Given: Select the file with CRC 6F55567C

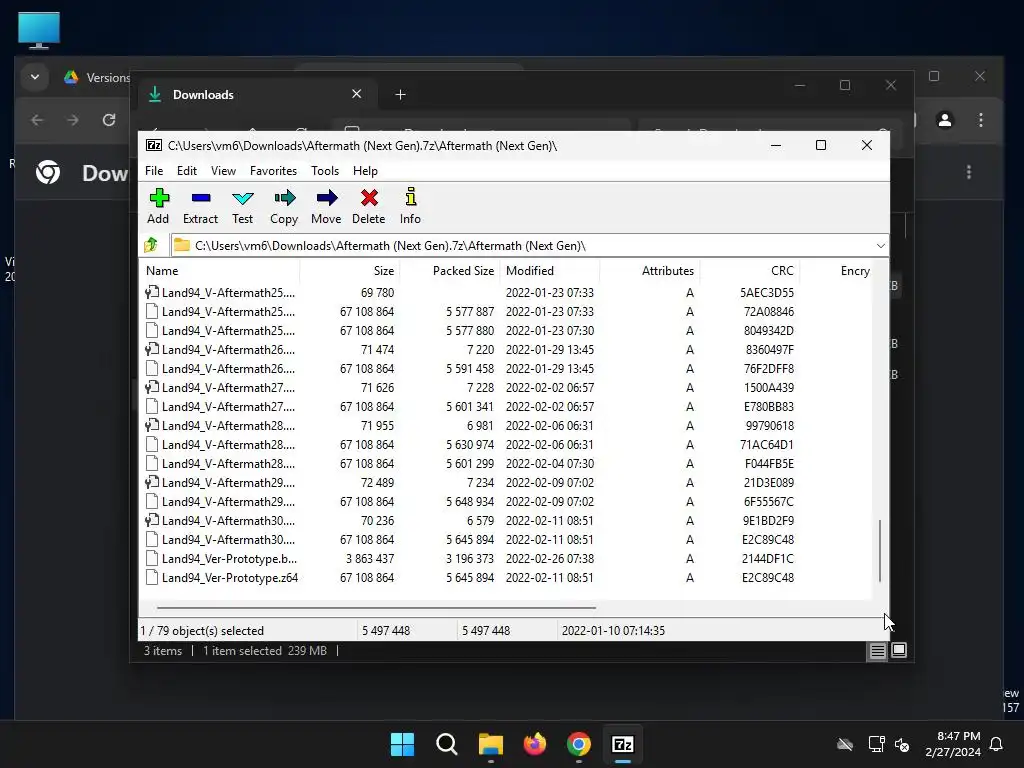Looking at the screenshot, I should [505, 502].
